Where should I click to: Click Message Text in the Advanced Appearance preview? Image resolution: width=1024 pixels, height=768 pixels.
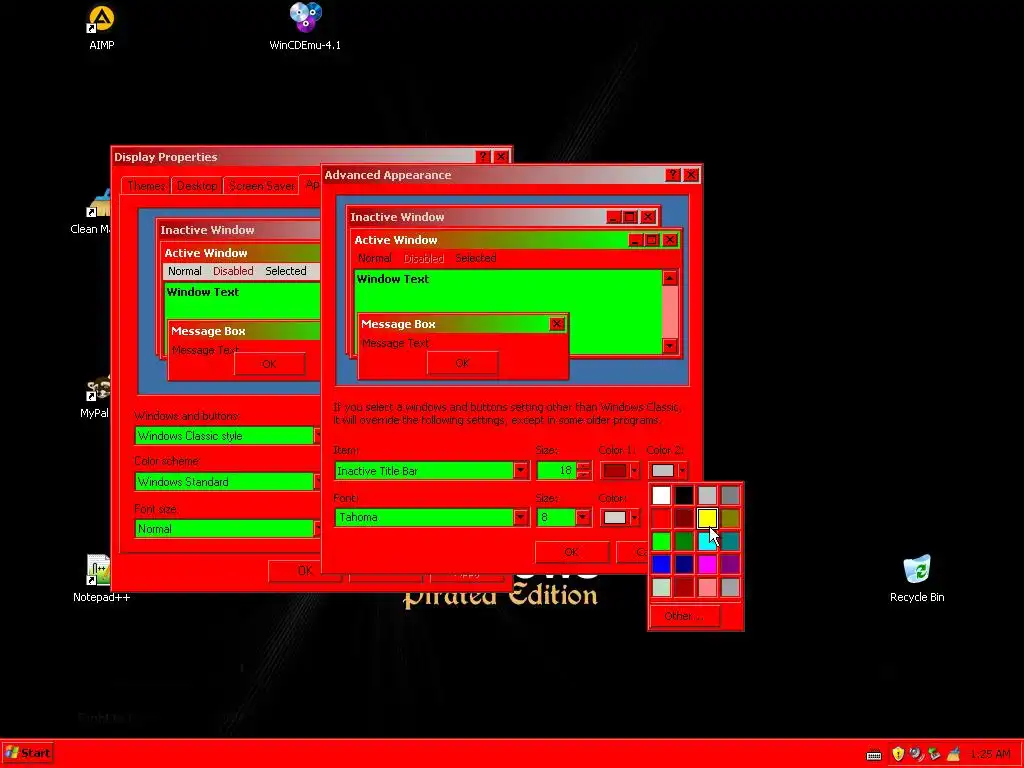click(x=395, y=343)
